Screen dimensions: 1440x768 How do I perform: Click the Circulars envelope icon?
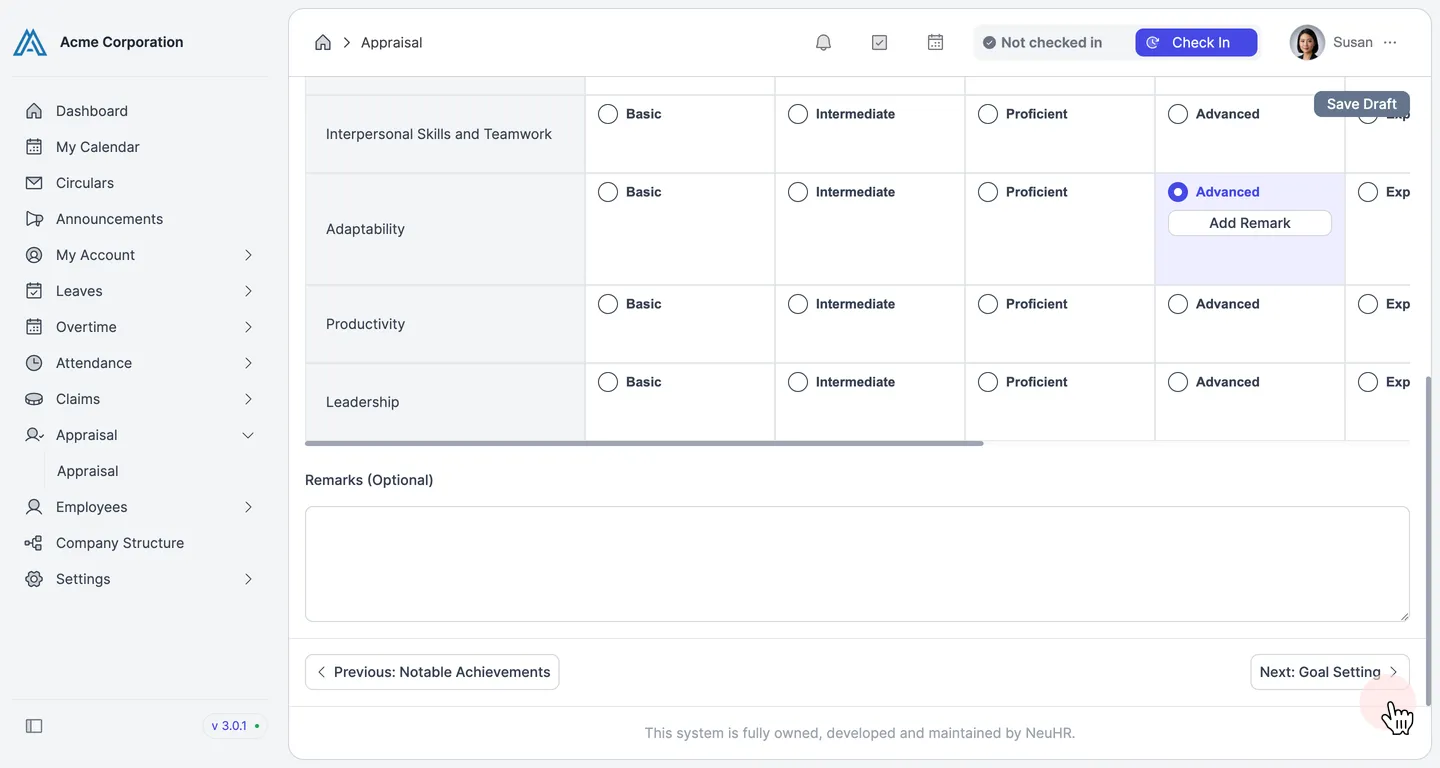click(34, 183)
